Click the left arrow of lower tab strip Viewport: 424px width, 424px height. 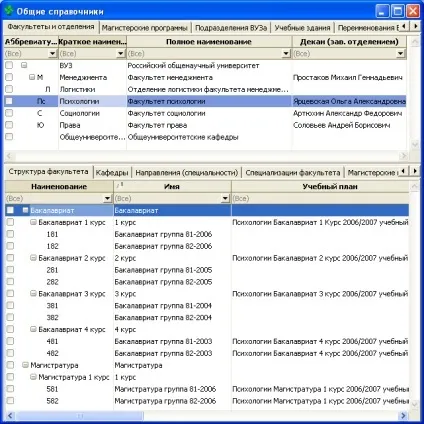coord(404,171)
